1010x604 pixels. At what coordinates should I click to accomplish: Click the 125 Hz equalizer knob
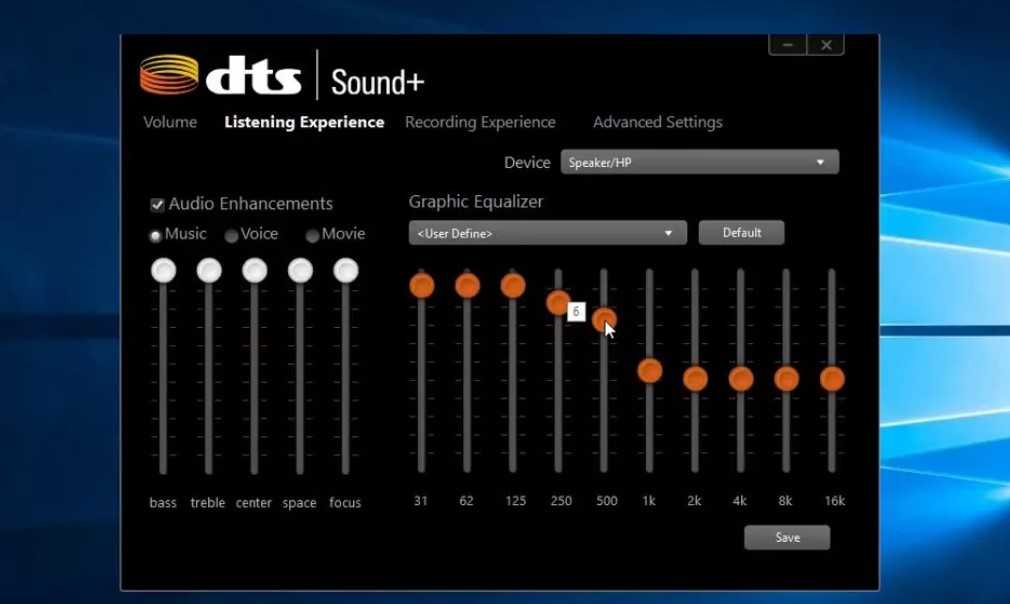click(x=513, y=285)
